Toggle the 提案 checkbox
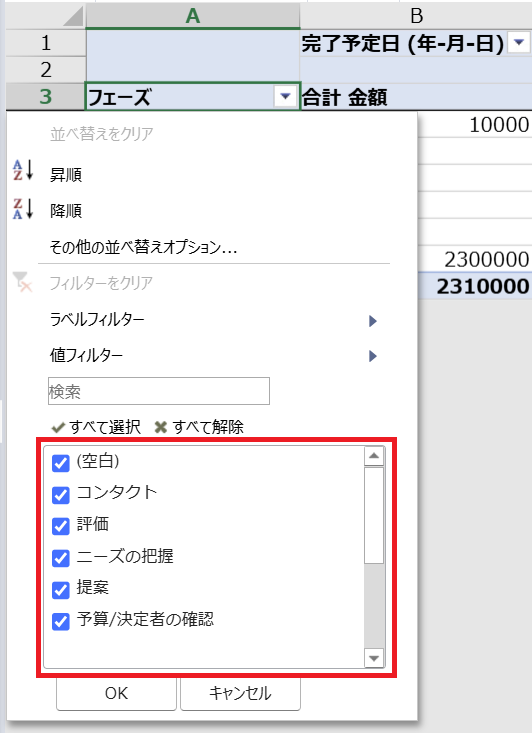The image size is (532, 733). [x=61, y=590]
